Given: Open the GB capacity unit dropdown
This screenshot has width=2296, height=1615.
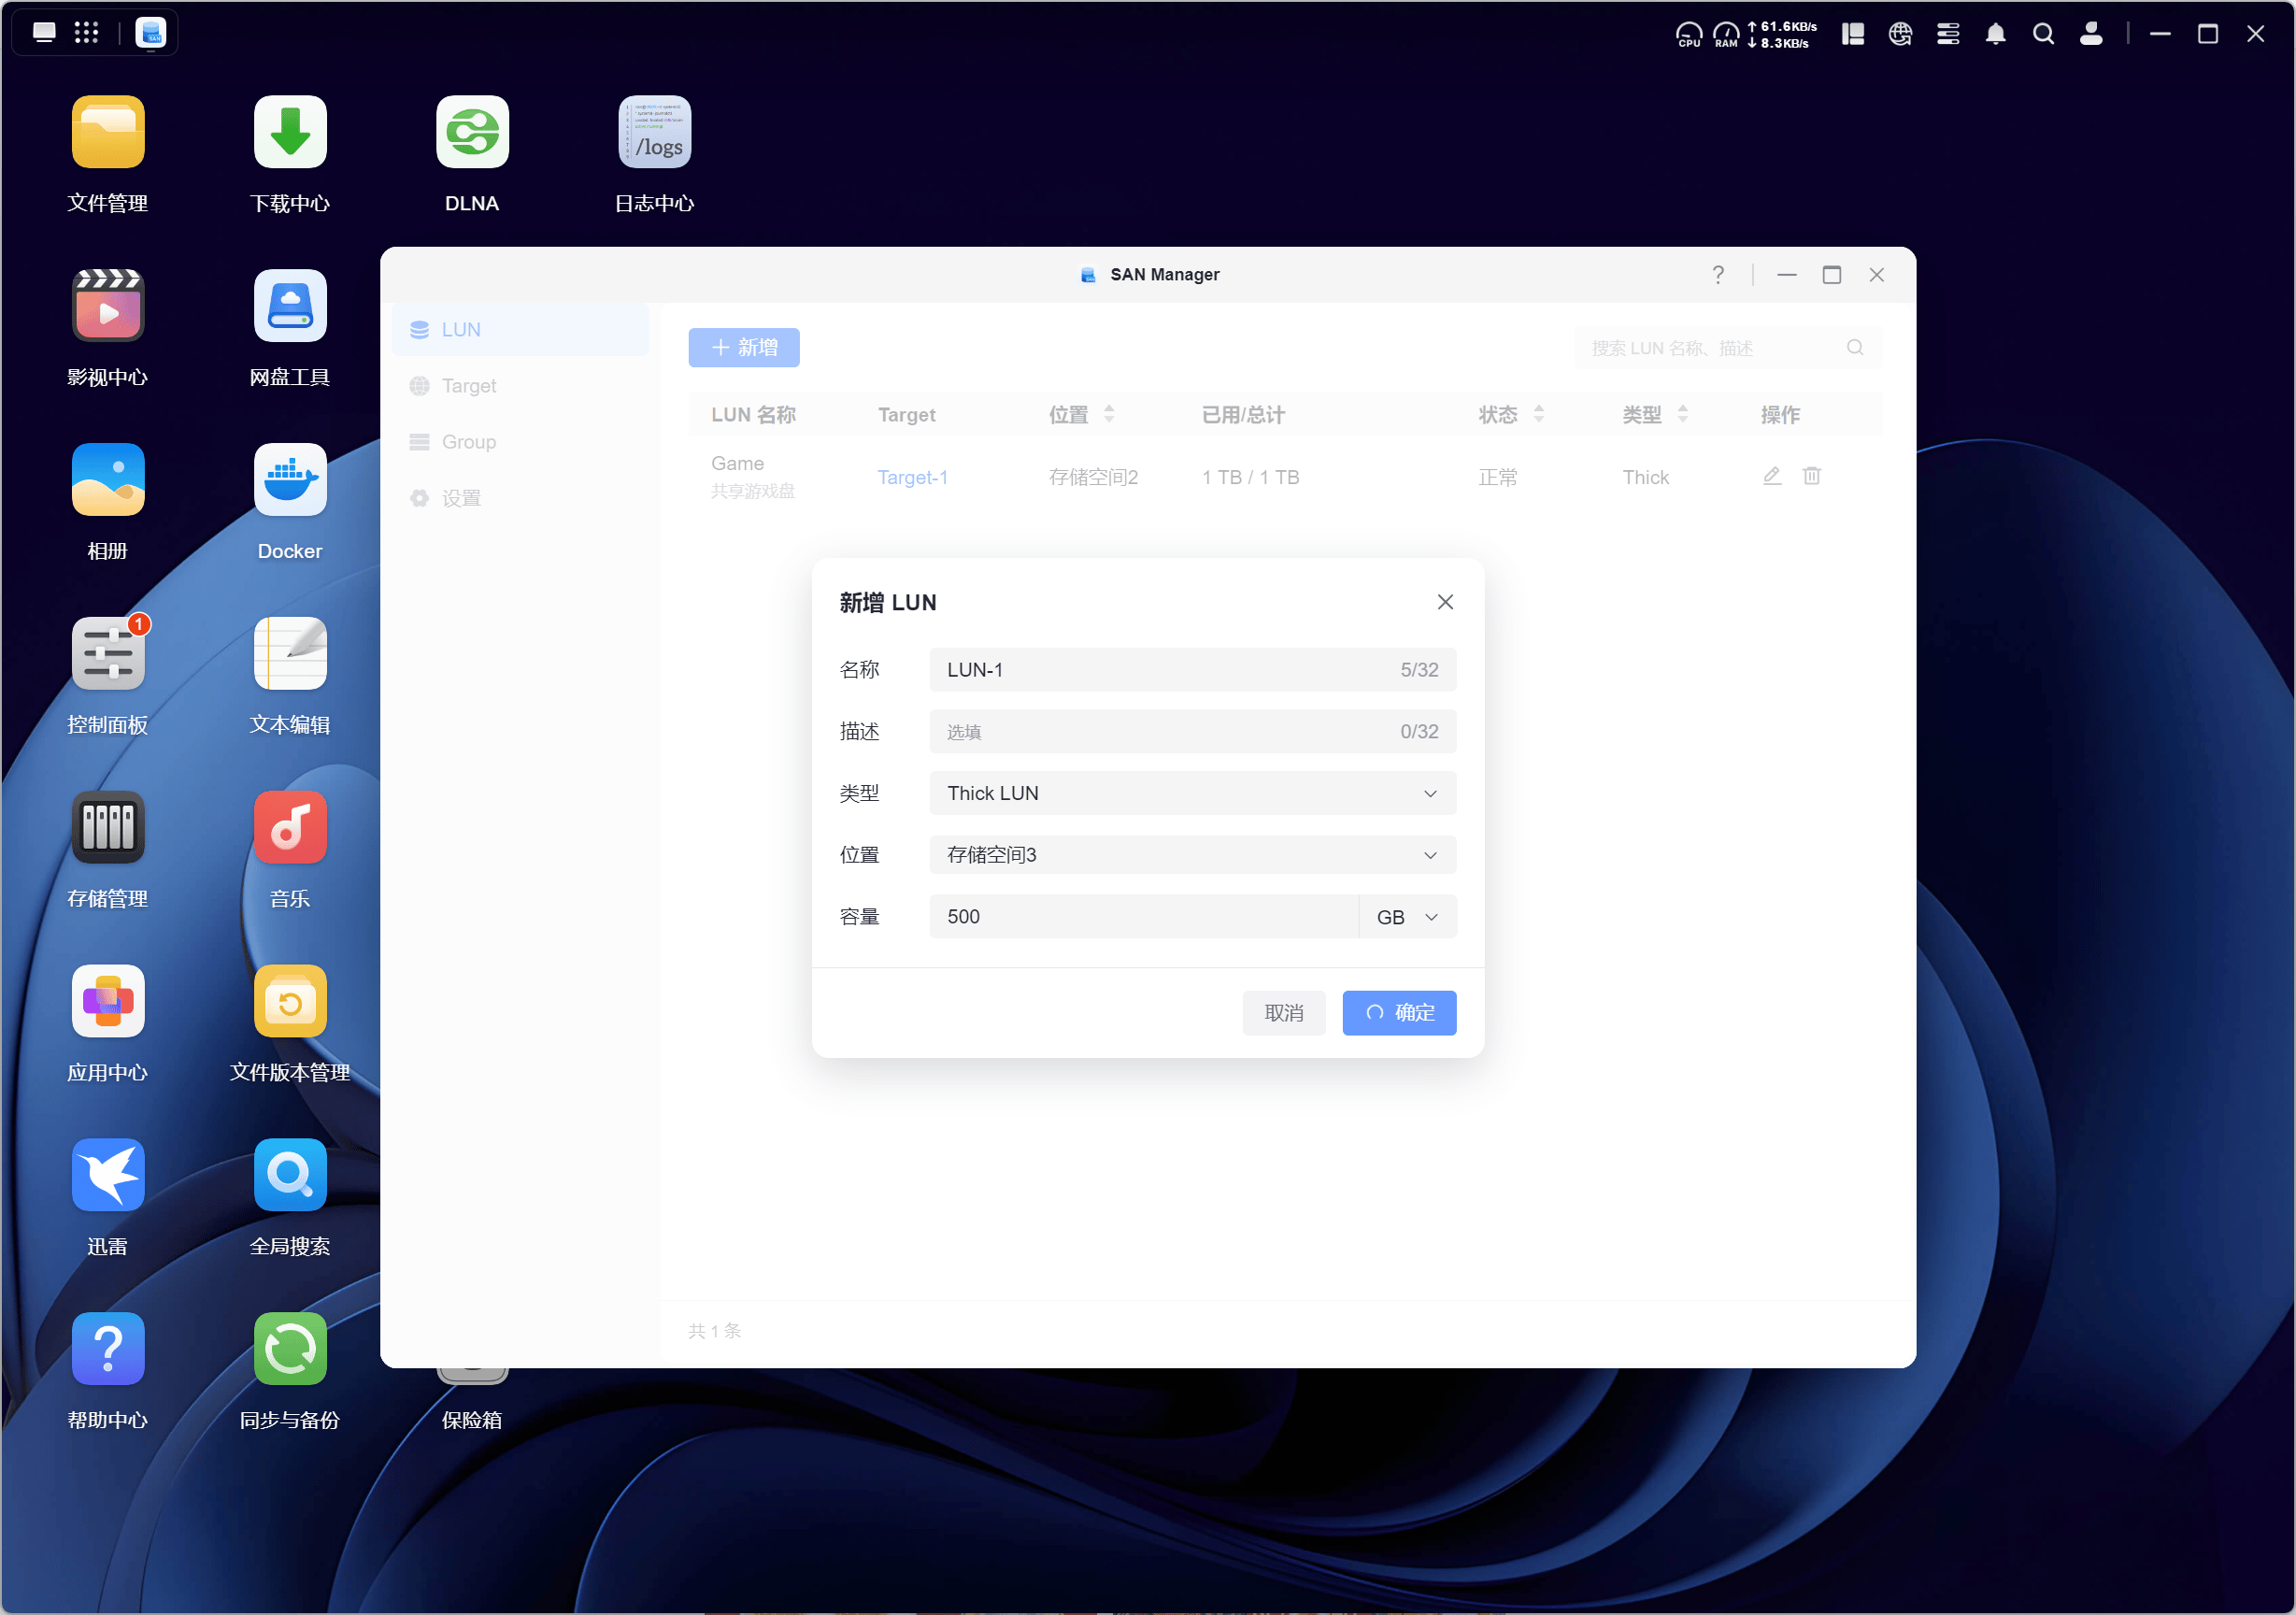Looking at the screenshot, I should 1406,917.
